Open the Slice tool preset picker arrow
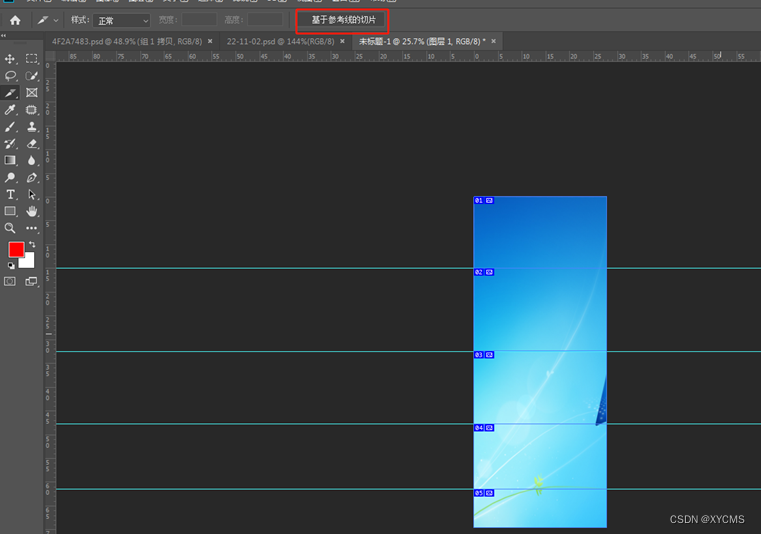761x534 pixels. [x=56, y=20]
